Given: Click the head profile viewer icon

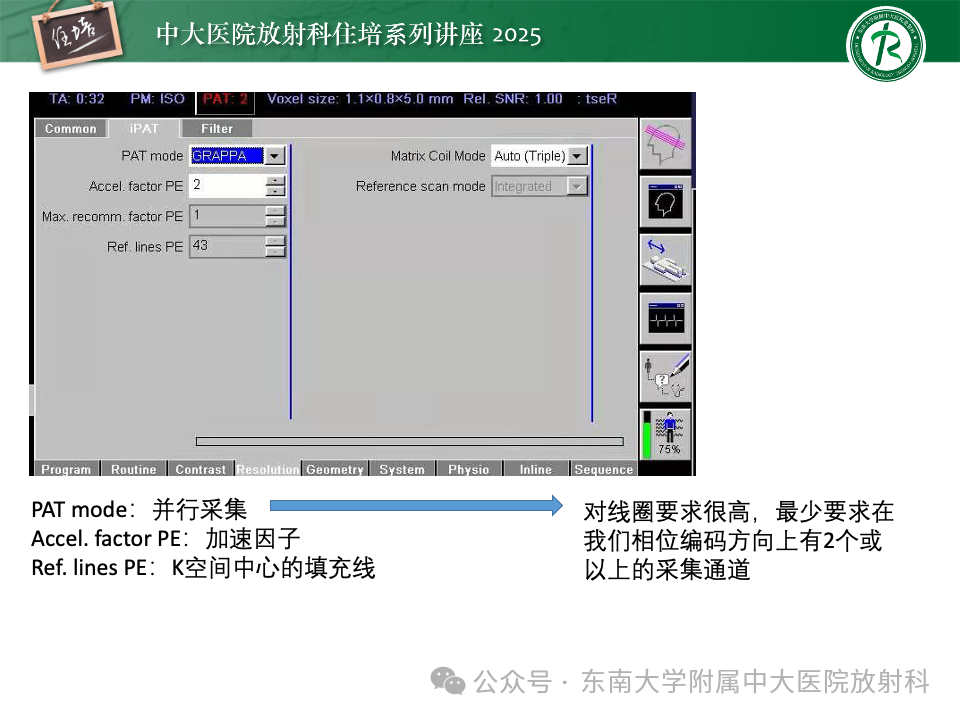Looking at the screenshot, I should pos(665,203).
